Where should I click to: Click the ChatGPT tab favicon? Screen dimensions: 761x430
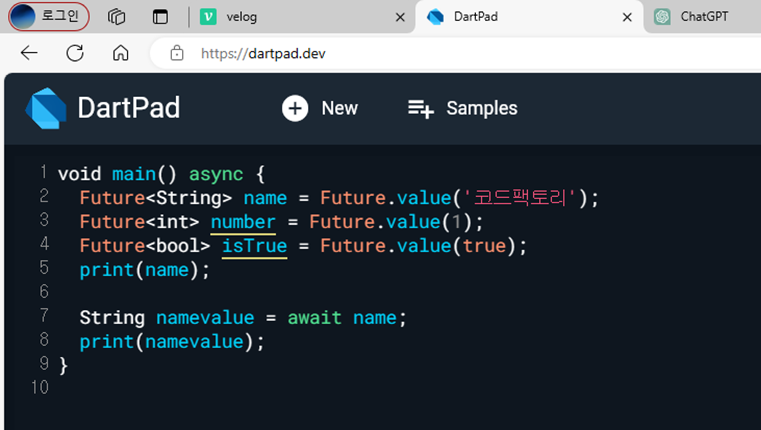662,17
